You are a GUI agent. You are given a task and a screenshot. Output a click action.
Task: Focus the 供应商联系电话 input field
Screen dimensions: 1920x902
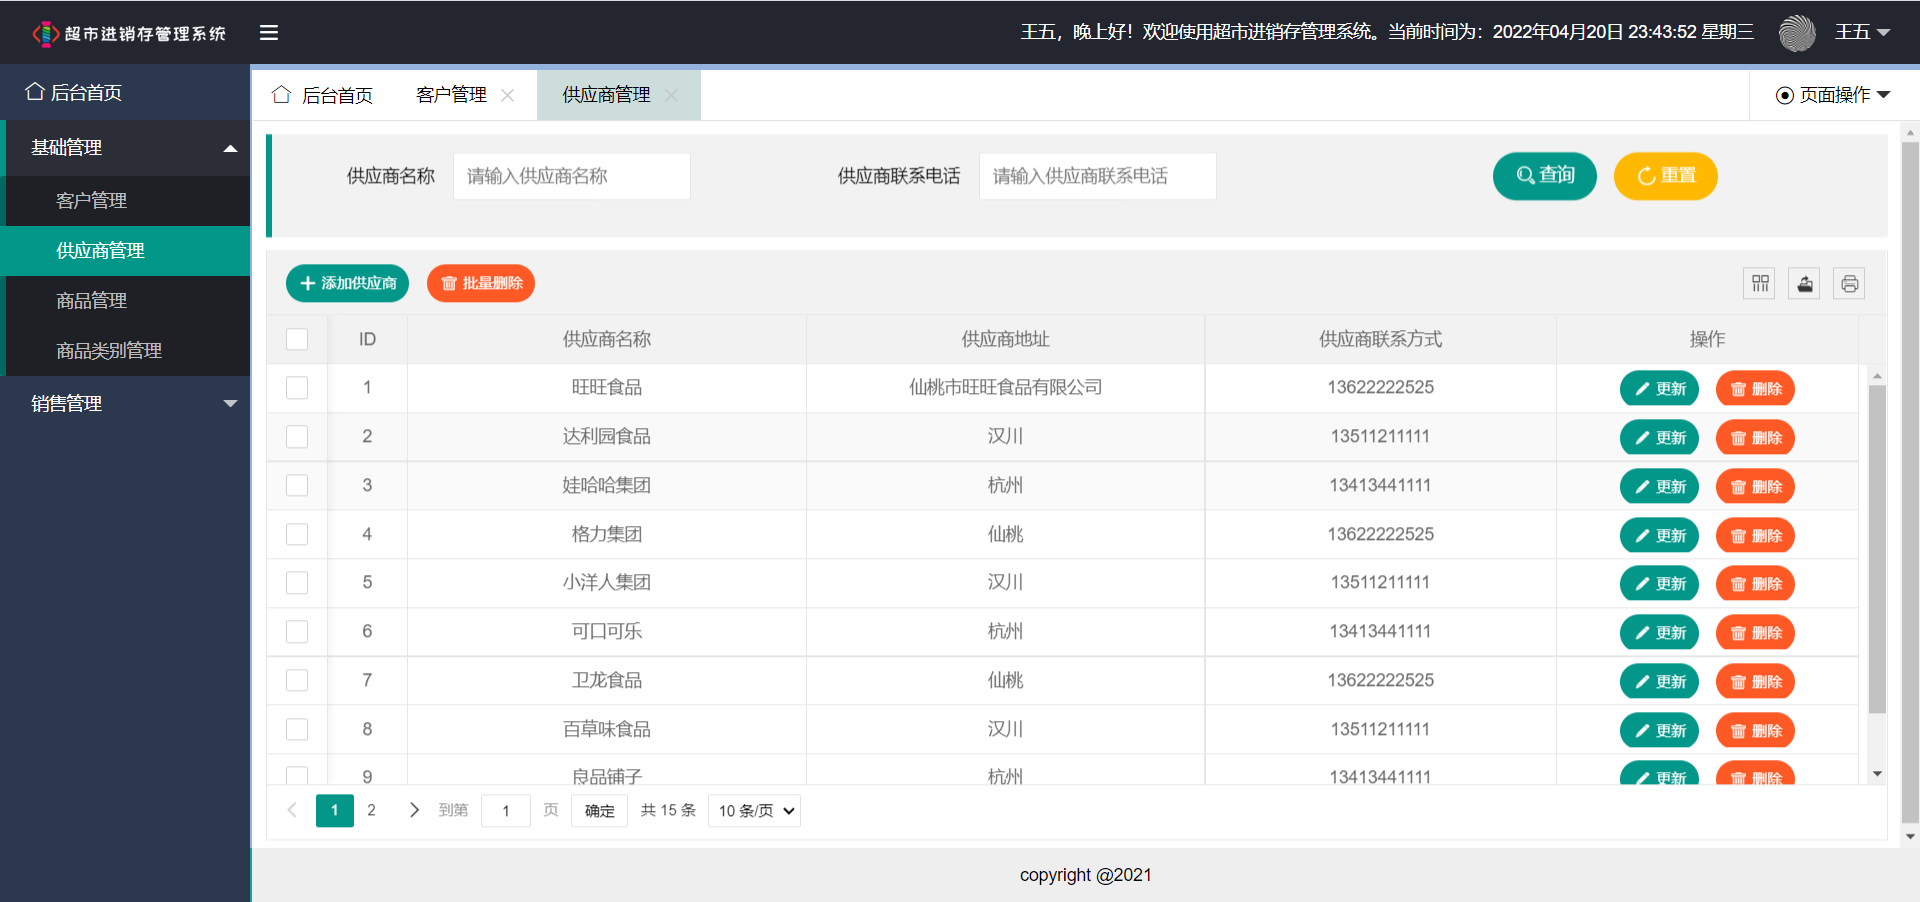1098,176
